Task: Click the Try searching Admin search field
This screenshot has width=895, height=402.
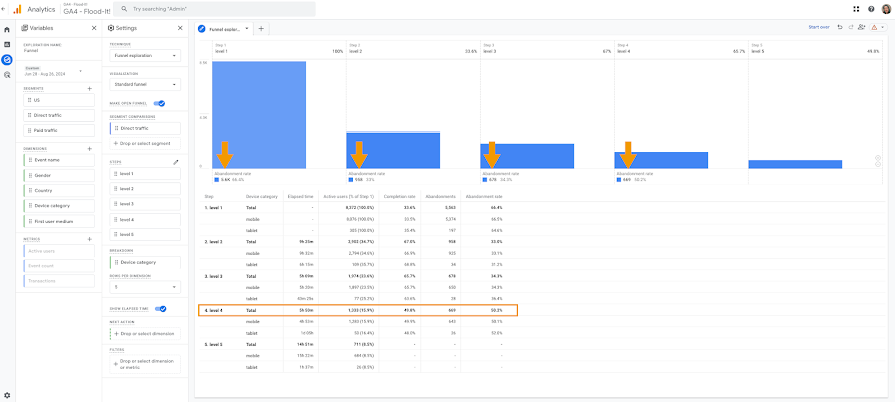Action: pos(214,9)
